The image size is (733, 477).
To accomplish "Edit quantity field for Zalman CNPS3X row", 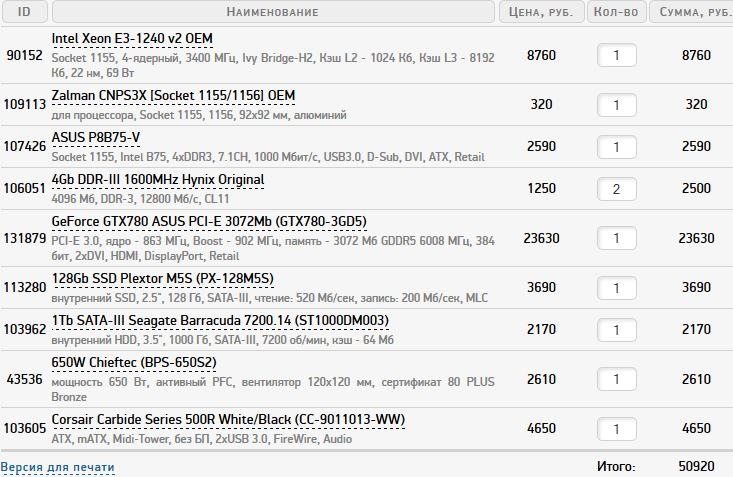I will [x=616, y=105].
